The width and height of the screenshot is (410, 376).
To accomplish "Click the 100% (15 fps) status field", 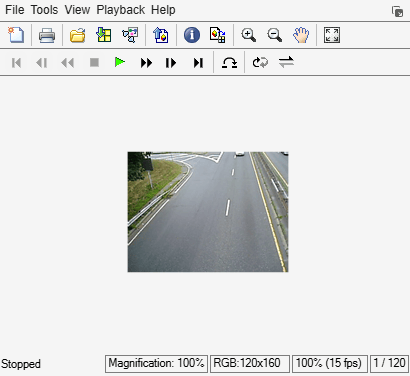I will tap(330, 363).
